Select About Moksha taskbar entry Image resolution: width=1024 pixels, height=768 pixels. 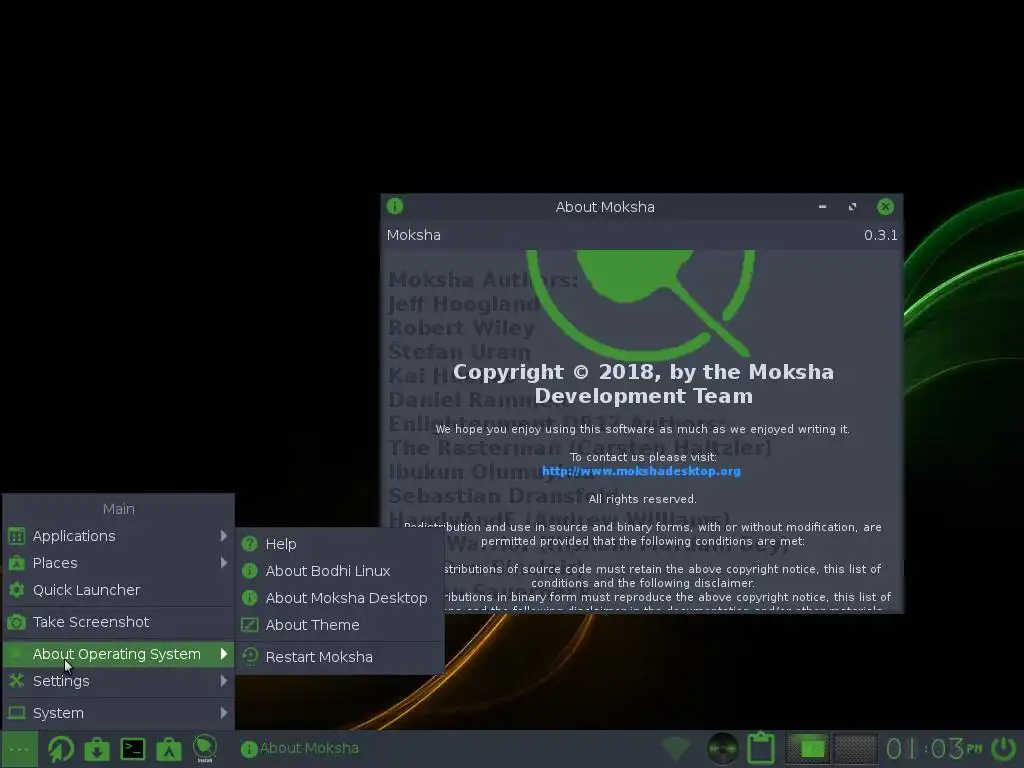point(300,748)
